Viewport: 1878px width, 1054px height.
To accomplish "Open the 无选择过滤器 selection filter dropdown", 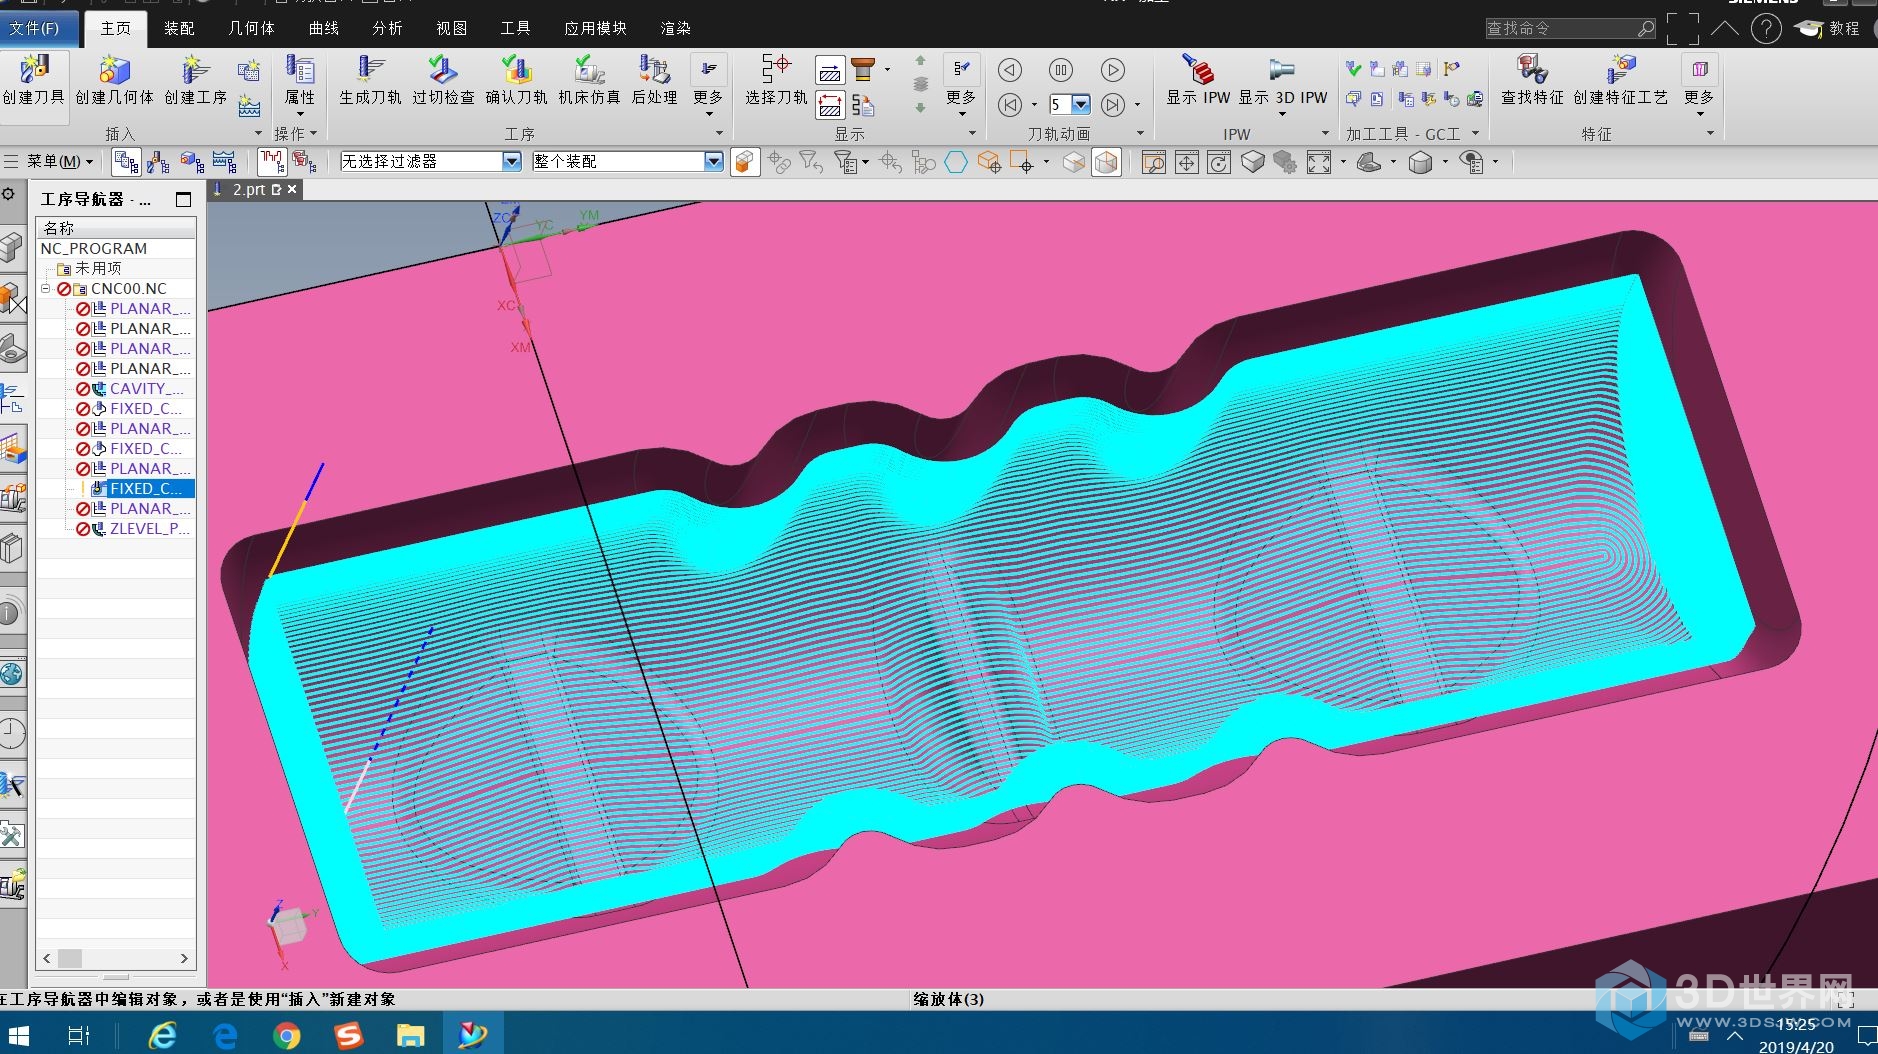I will [x=511, y=161].
